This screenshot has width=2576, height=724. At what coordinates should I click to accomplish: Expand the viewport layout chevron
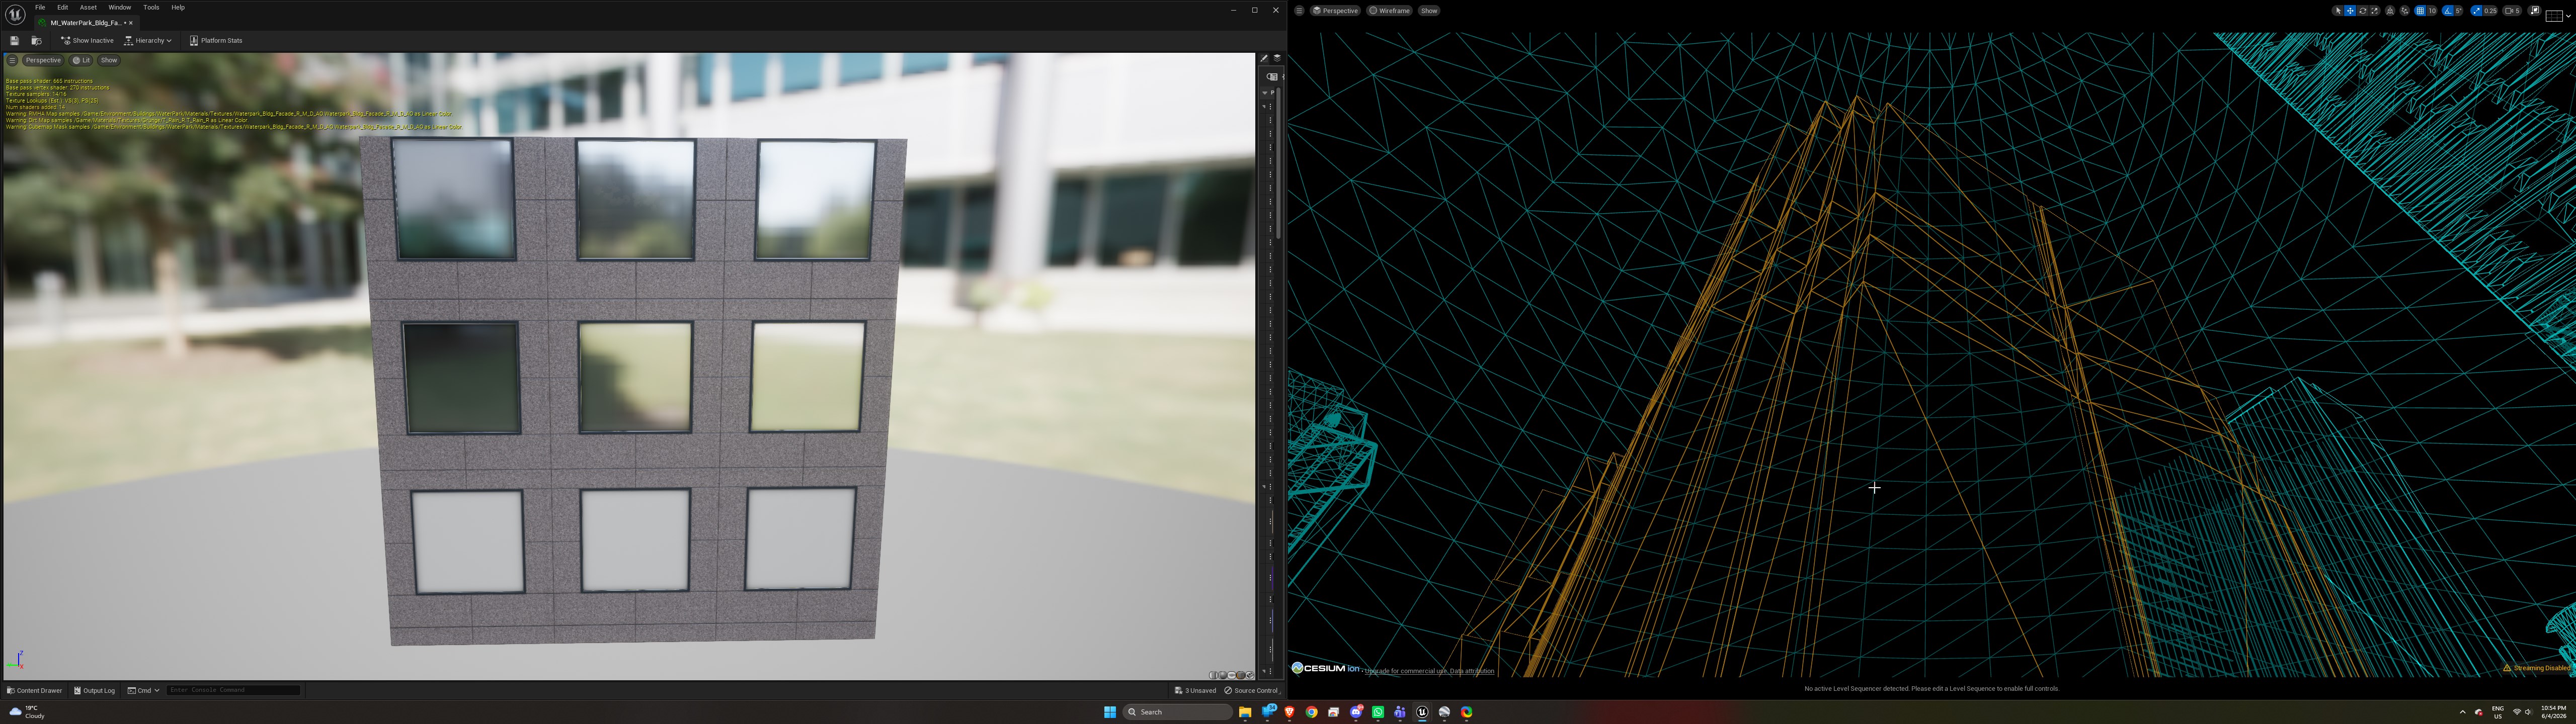coord(2568,16)
